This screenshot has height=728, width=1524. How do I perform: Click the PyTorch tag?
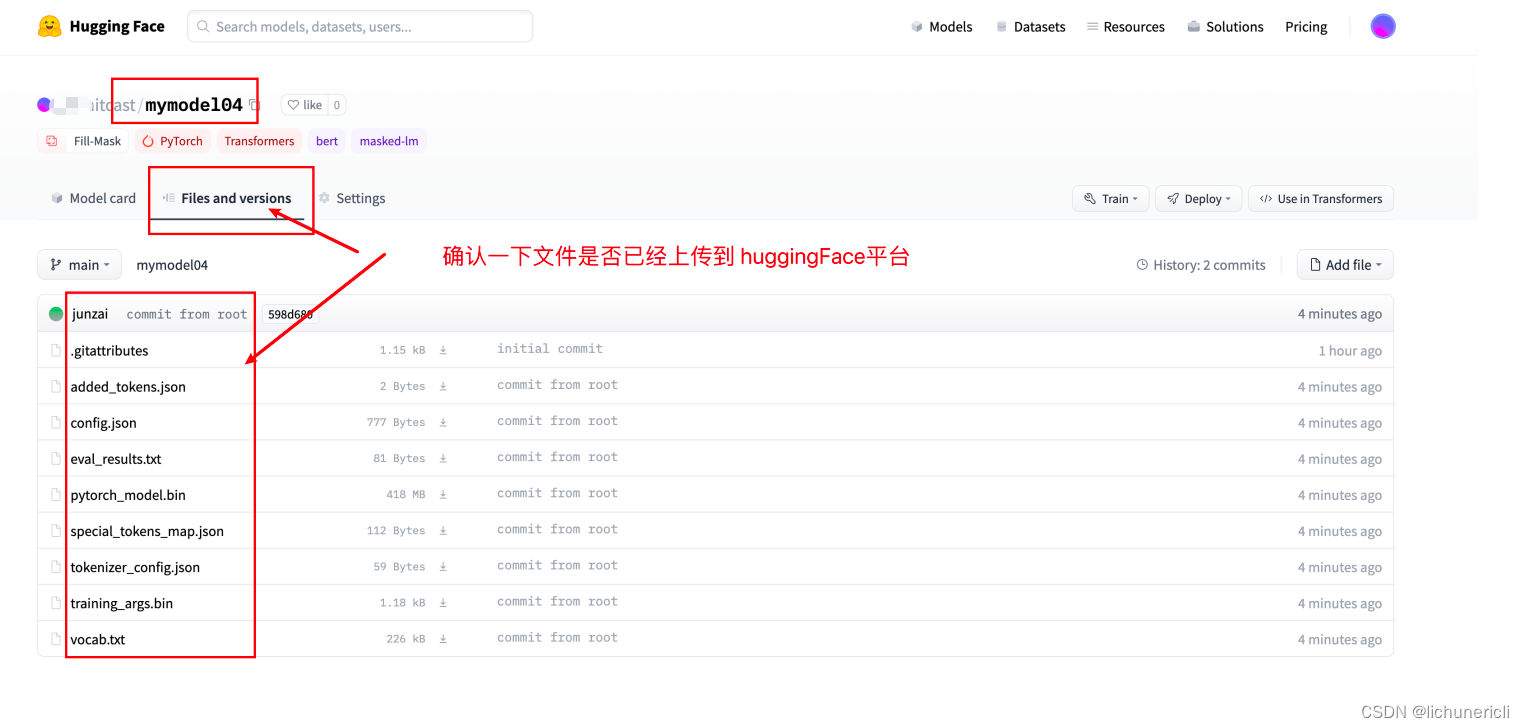point(173,141)
